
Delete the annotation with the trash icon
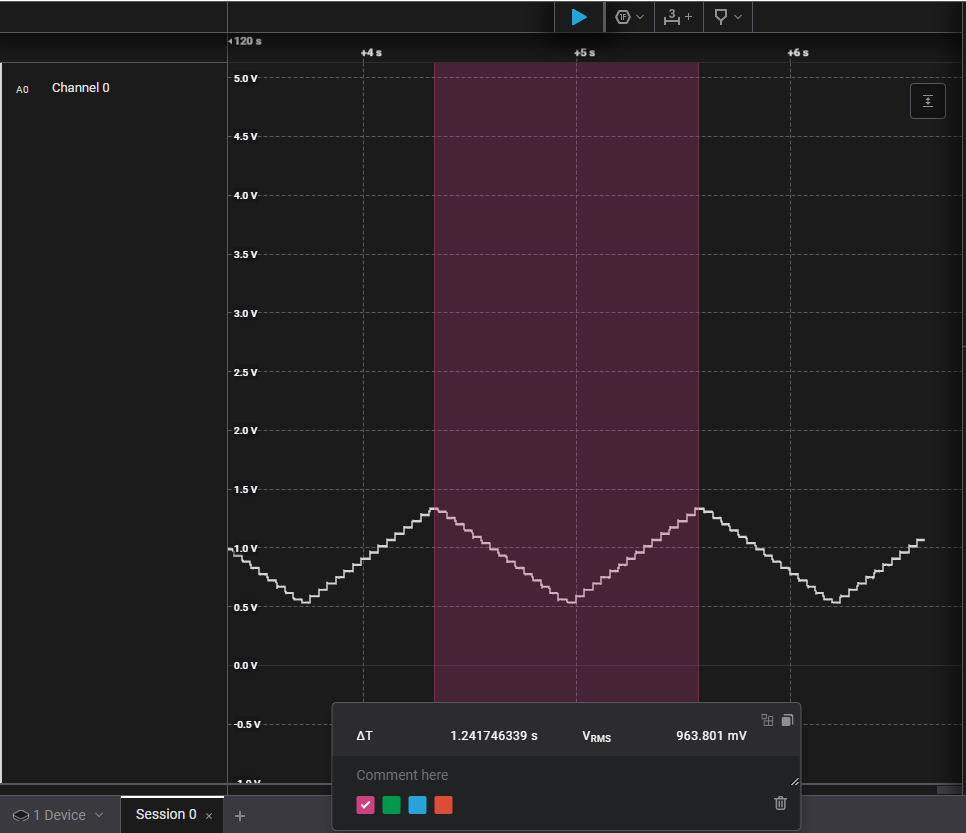(x=780, y=803)
